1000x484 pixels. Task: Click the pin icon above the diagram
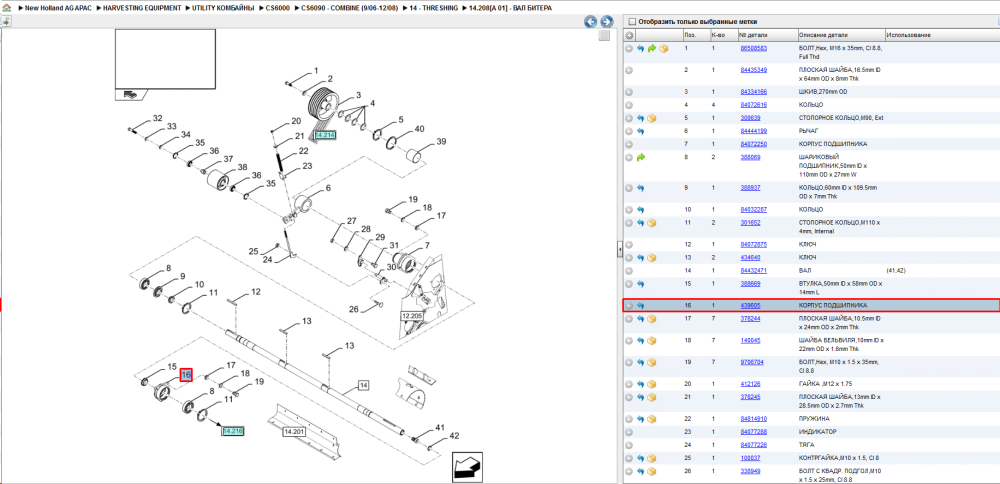[x=5, y=22]
